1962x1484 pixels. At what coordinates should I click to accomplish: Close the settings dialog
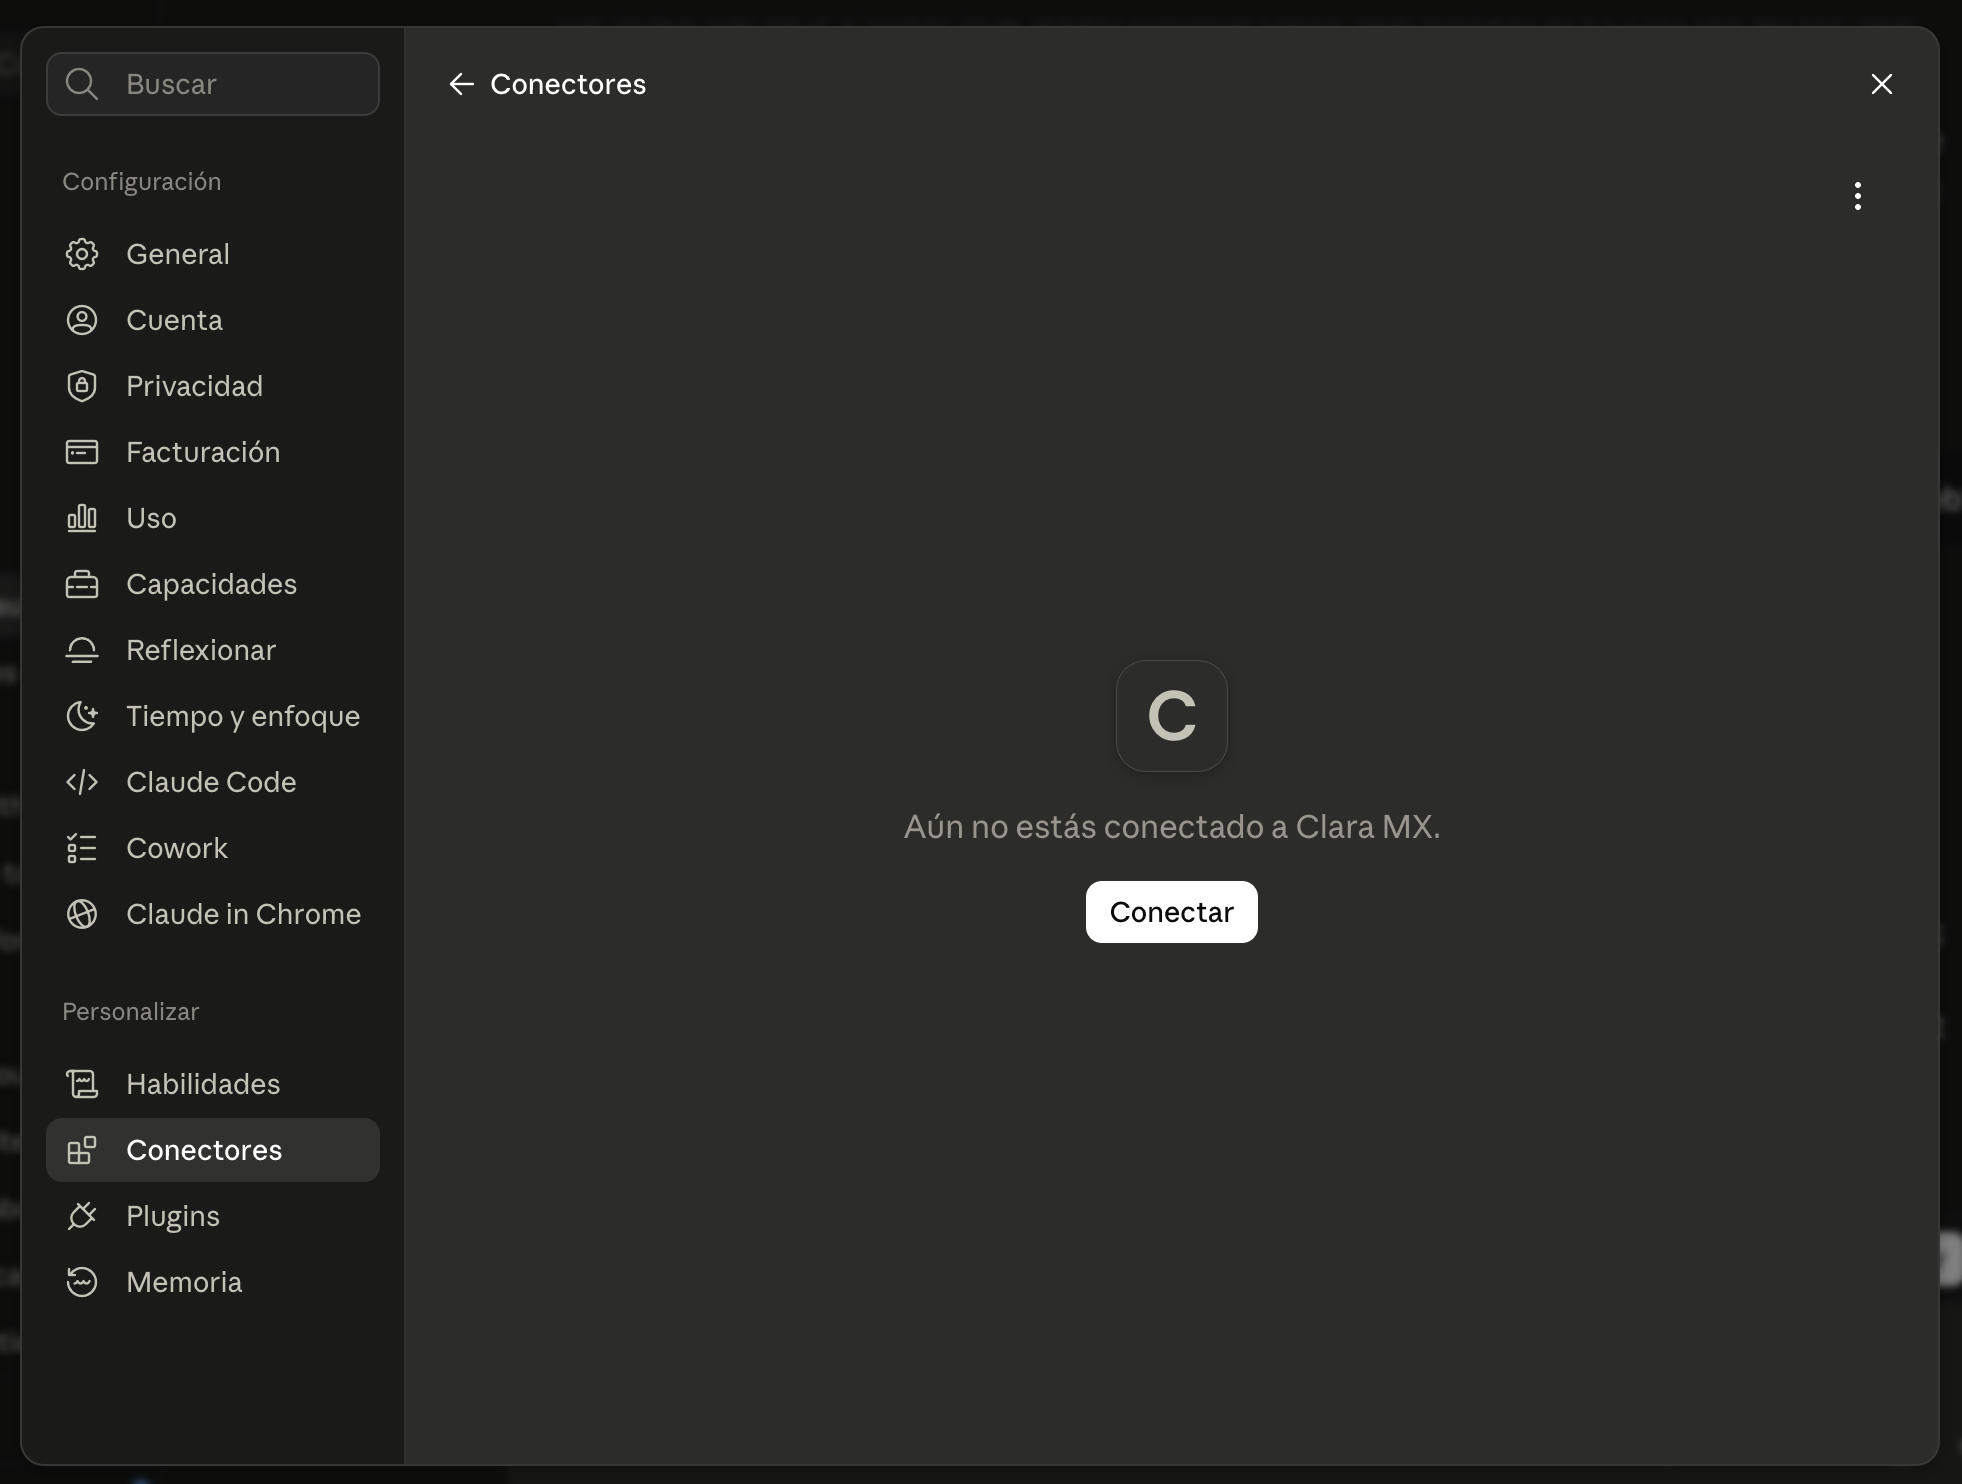[x=1882, y=84]
